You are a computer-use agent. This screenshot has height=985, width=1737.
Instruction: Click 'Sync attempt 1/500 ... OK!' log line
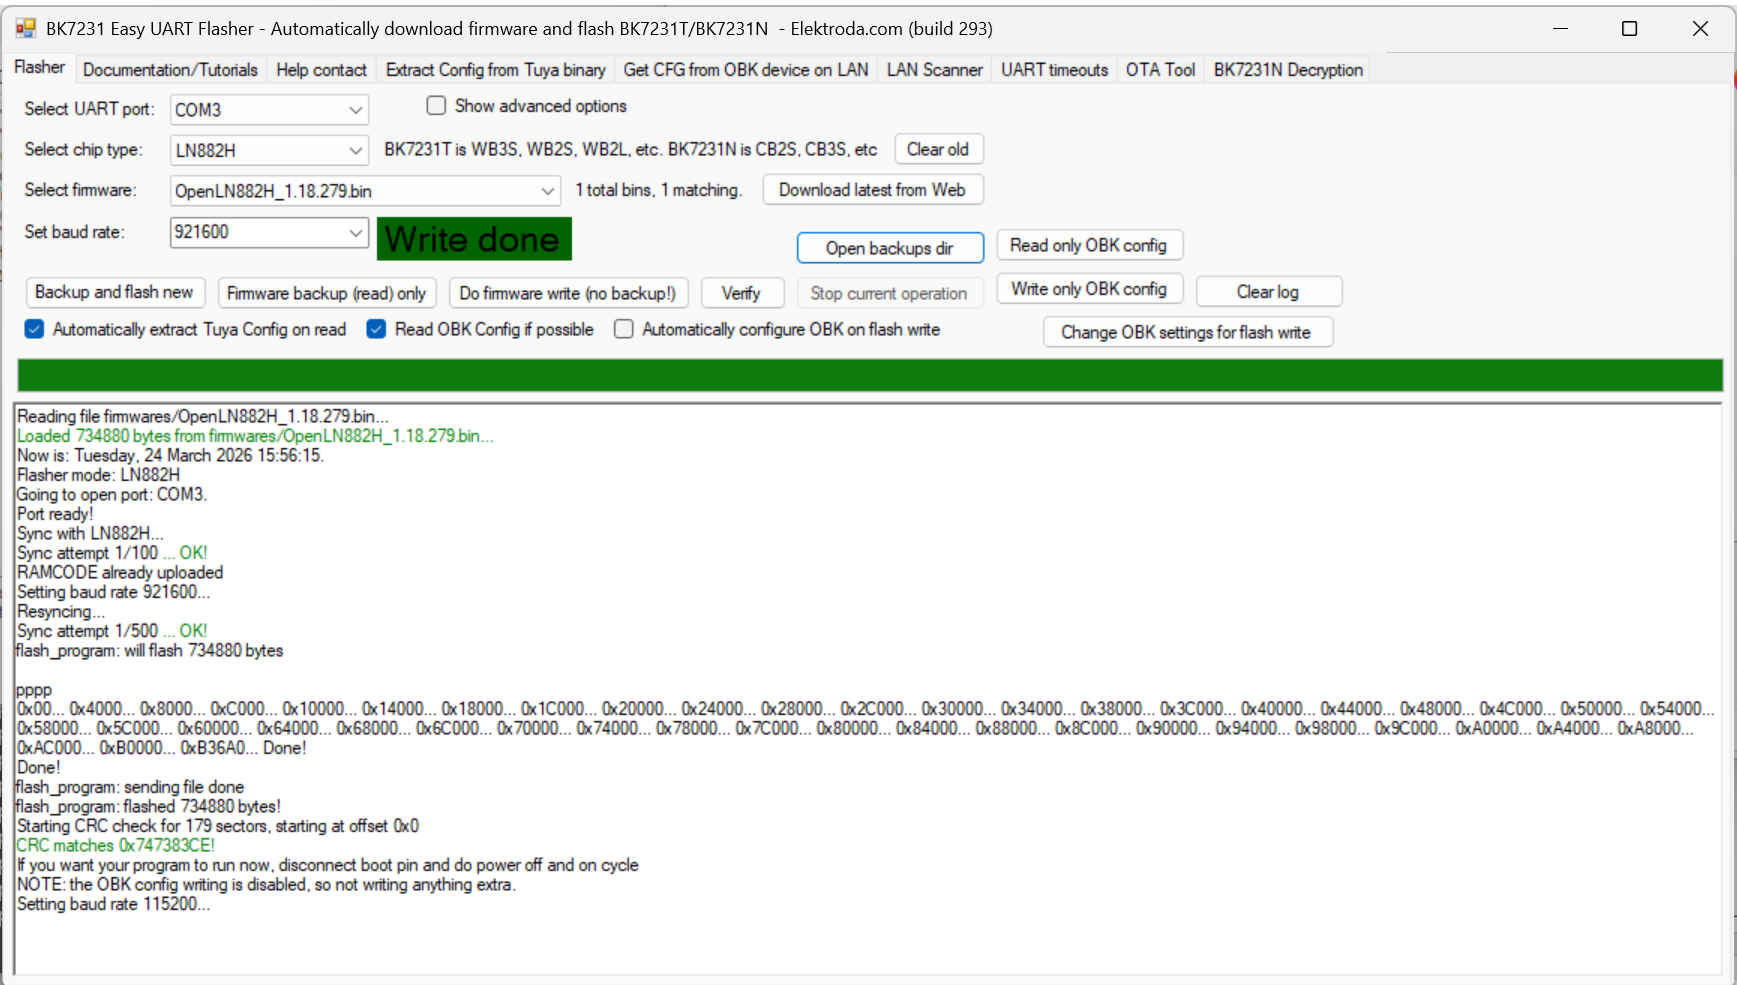[x=112, y=631]
